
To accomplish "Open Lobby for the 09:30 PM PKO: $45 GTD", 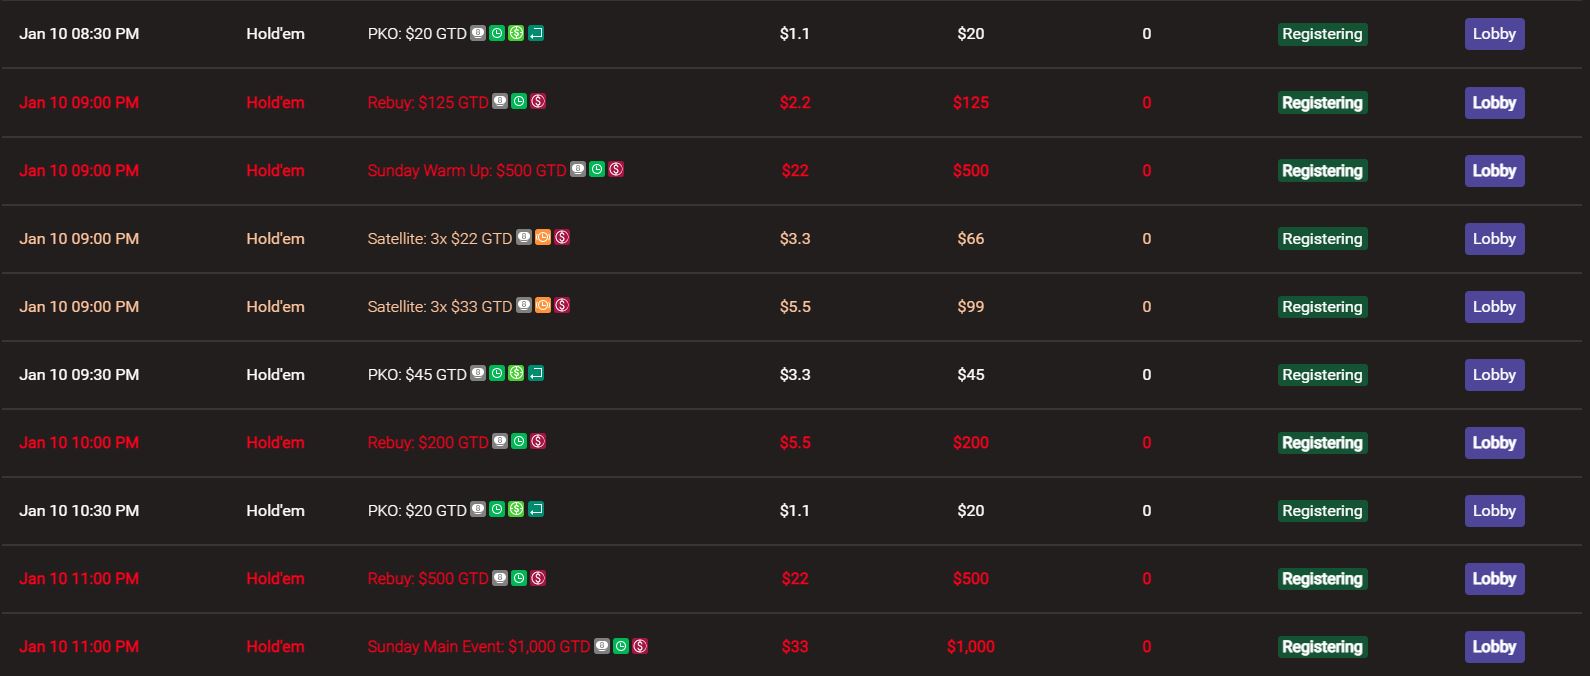I will tap(1494, 375).
